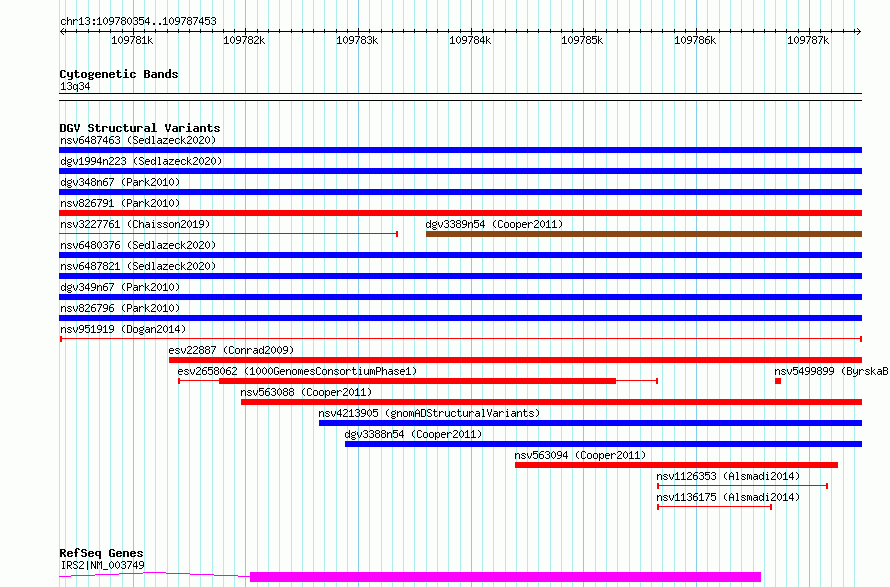This screenshot has height=587, width=890.
Task: Click the thin red line for nsv951919
Action: pyautogui.click(x=460, y=339)
